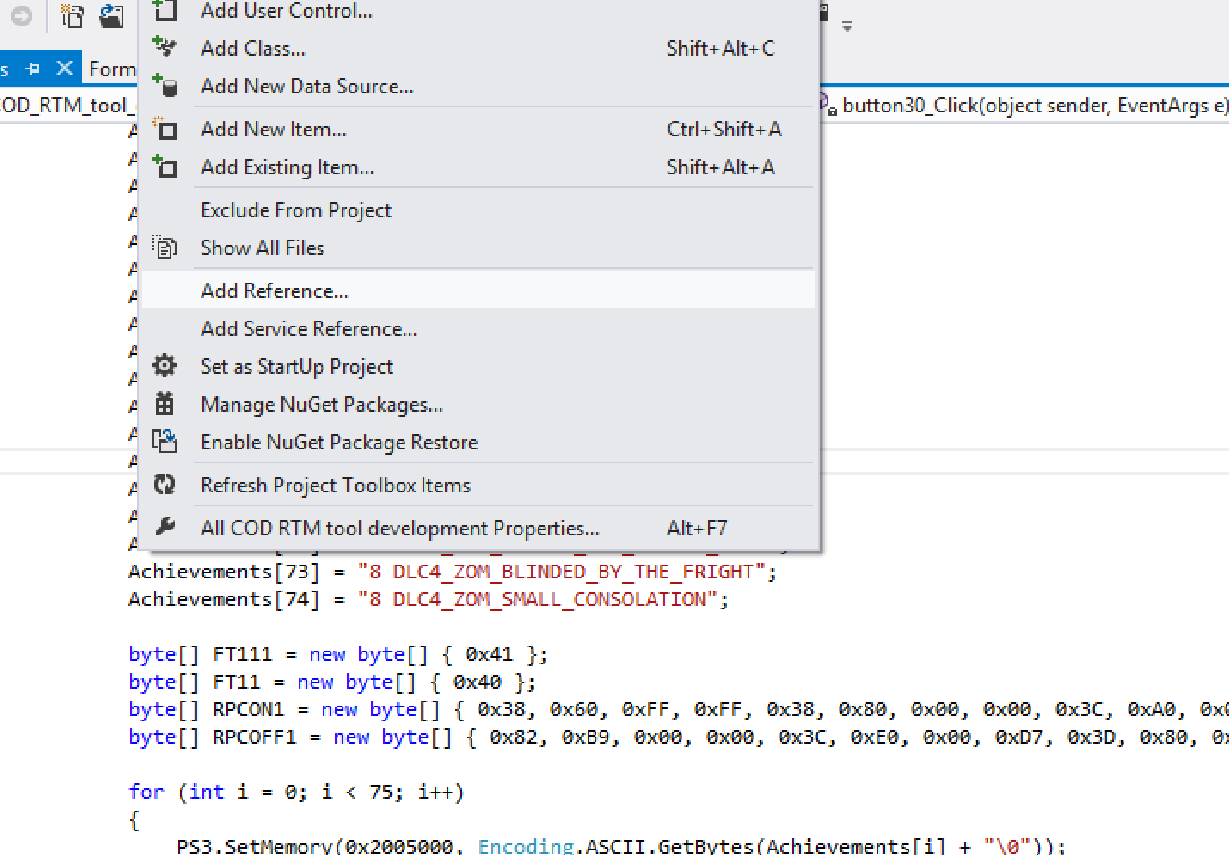Click the RPCOFF1 variable name
This screenshot has width=1229, height=855.
coord(255,736)
